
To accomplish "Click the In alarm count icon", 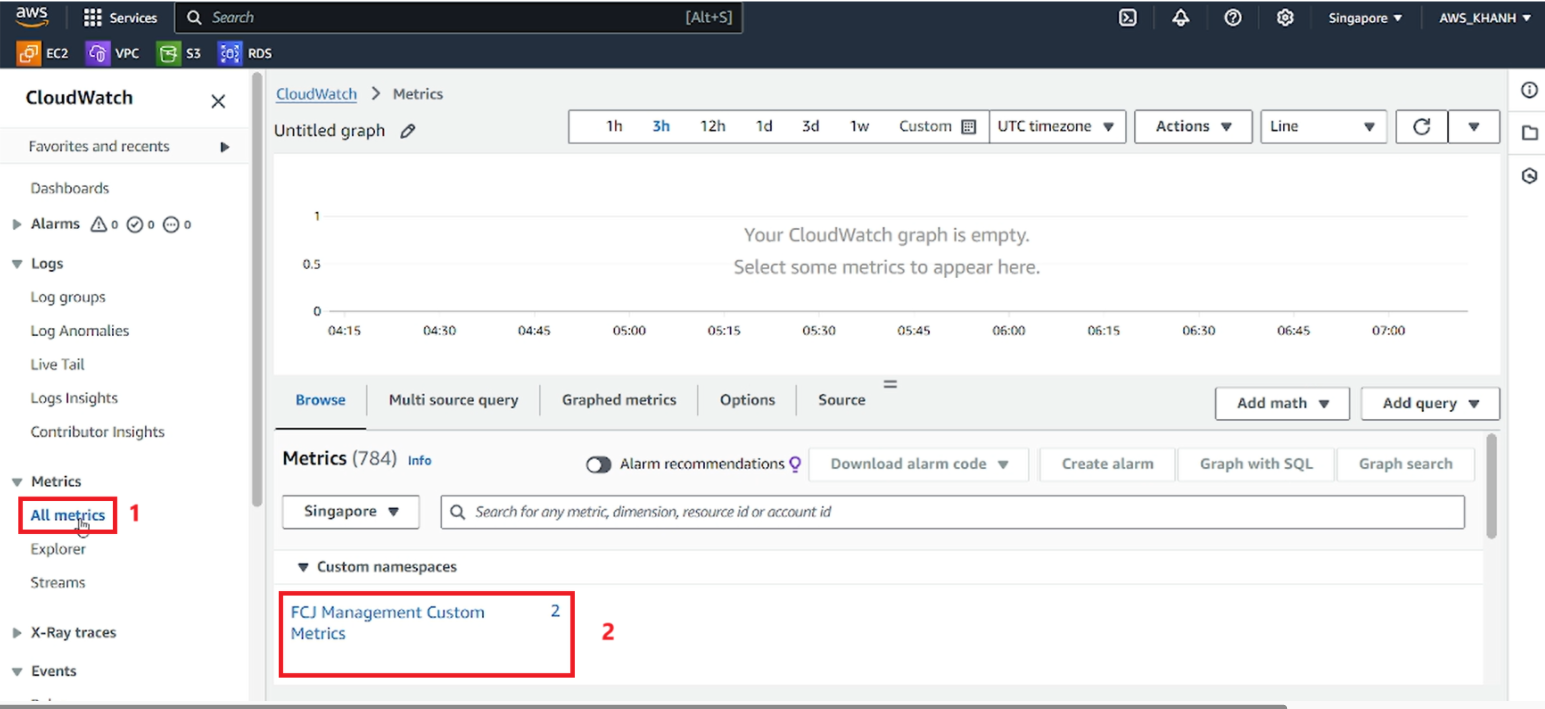I will pos(98,225).
